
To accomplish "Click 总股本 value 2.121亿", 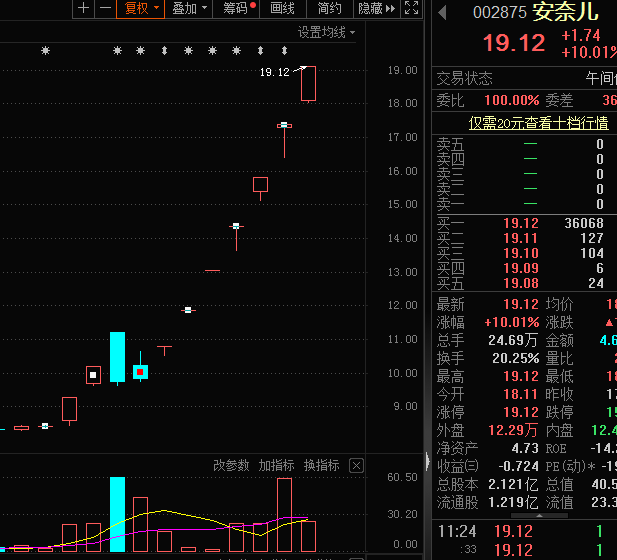I will [x=513, y=484].
